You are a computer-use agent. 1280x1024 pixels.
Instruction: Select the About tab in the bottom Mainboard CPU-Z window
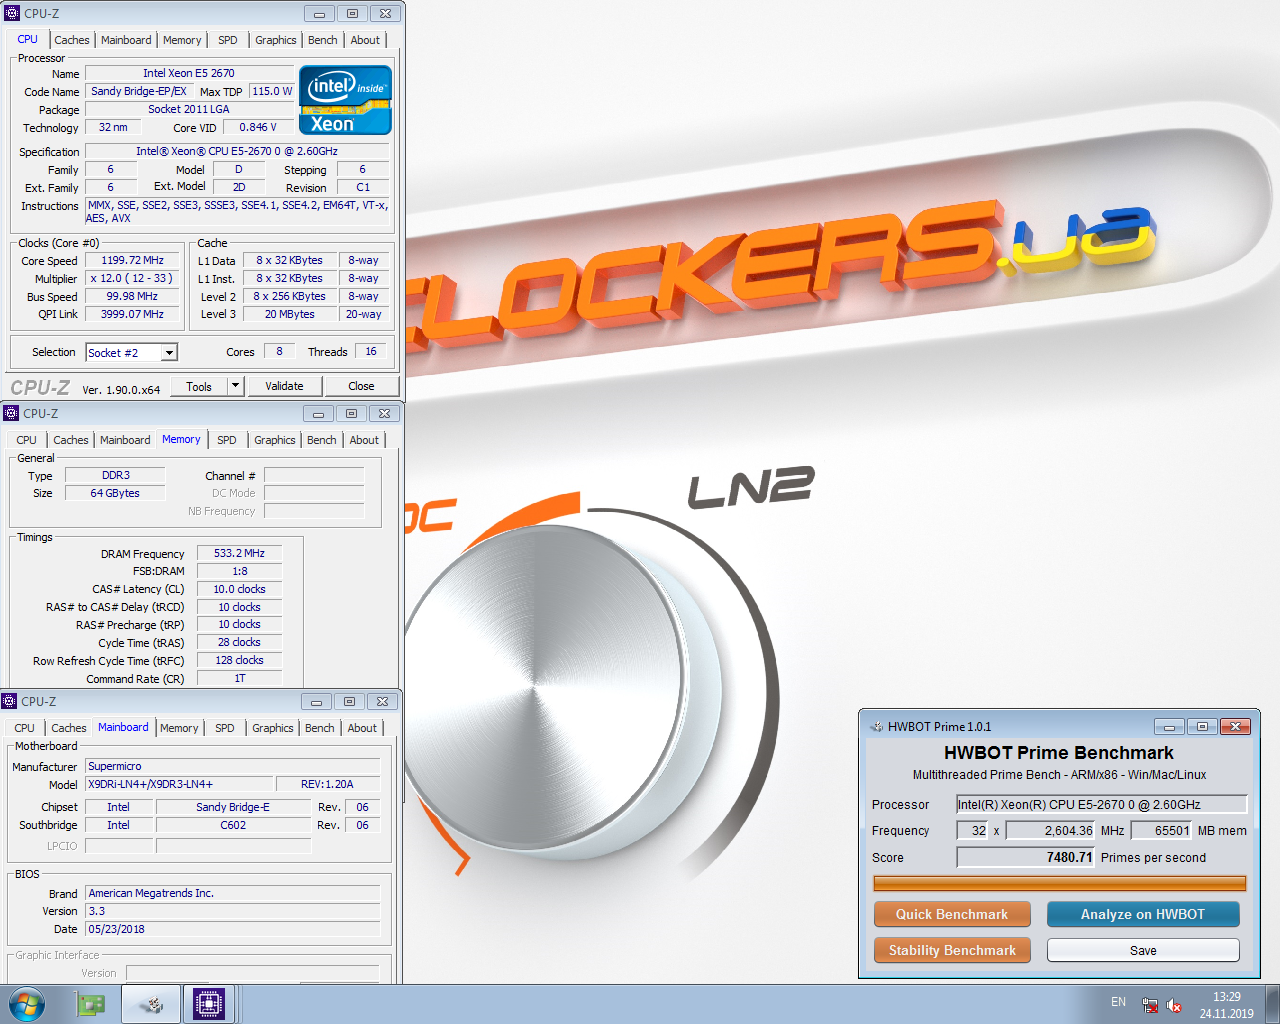tap(362, 728)
